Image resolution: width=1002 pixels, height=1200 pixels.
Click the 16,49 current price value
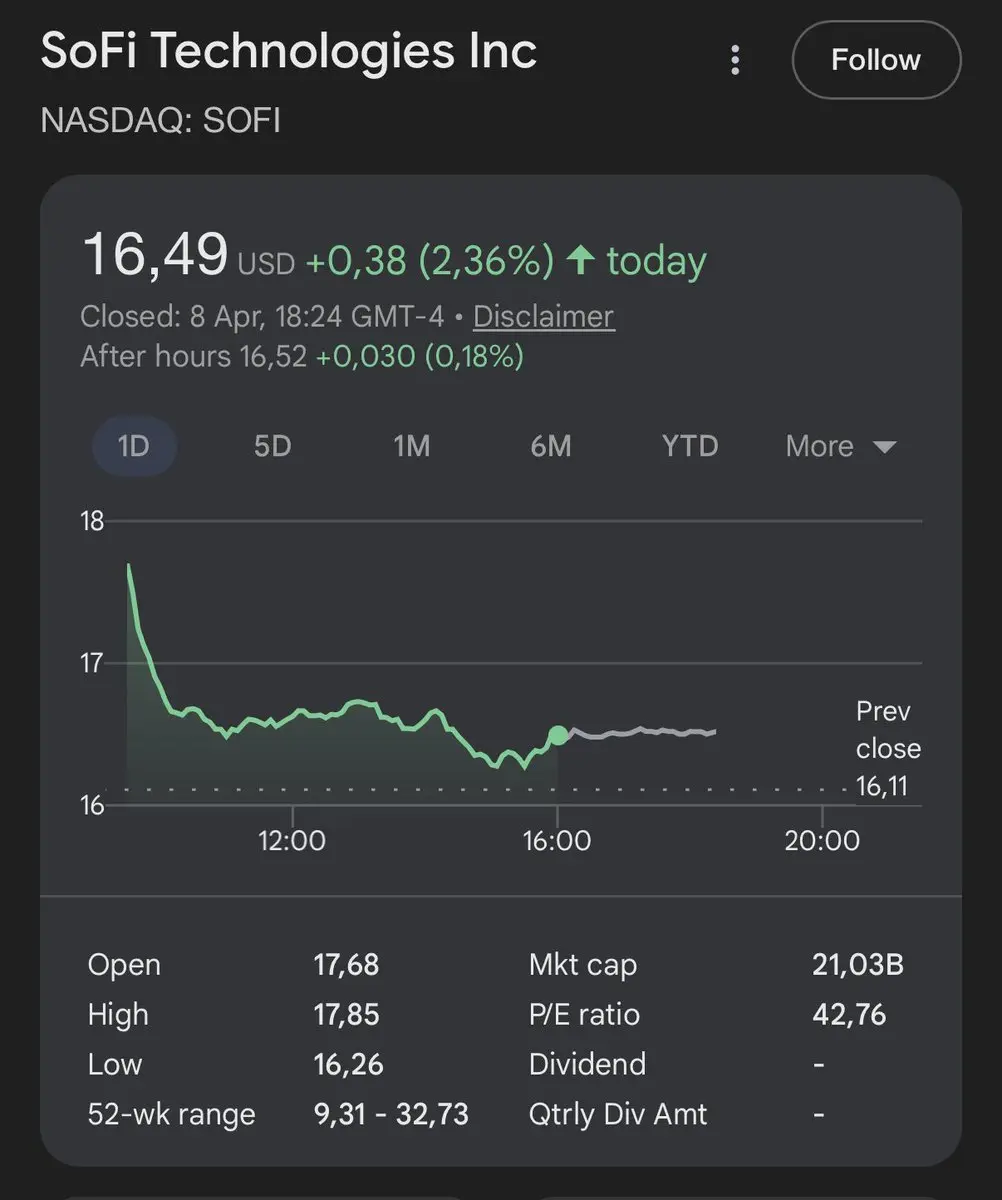pyautogui.click(x=155, y=255)
